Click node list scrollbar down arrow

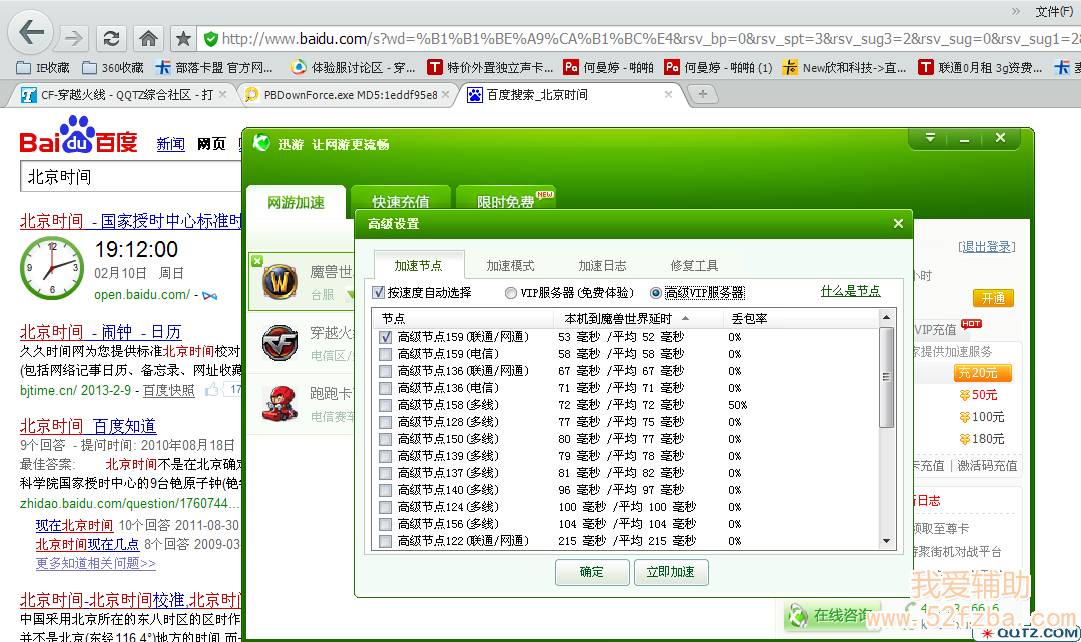887,541
